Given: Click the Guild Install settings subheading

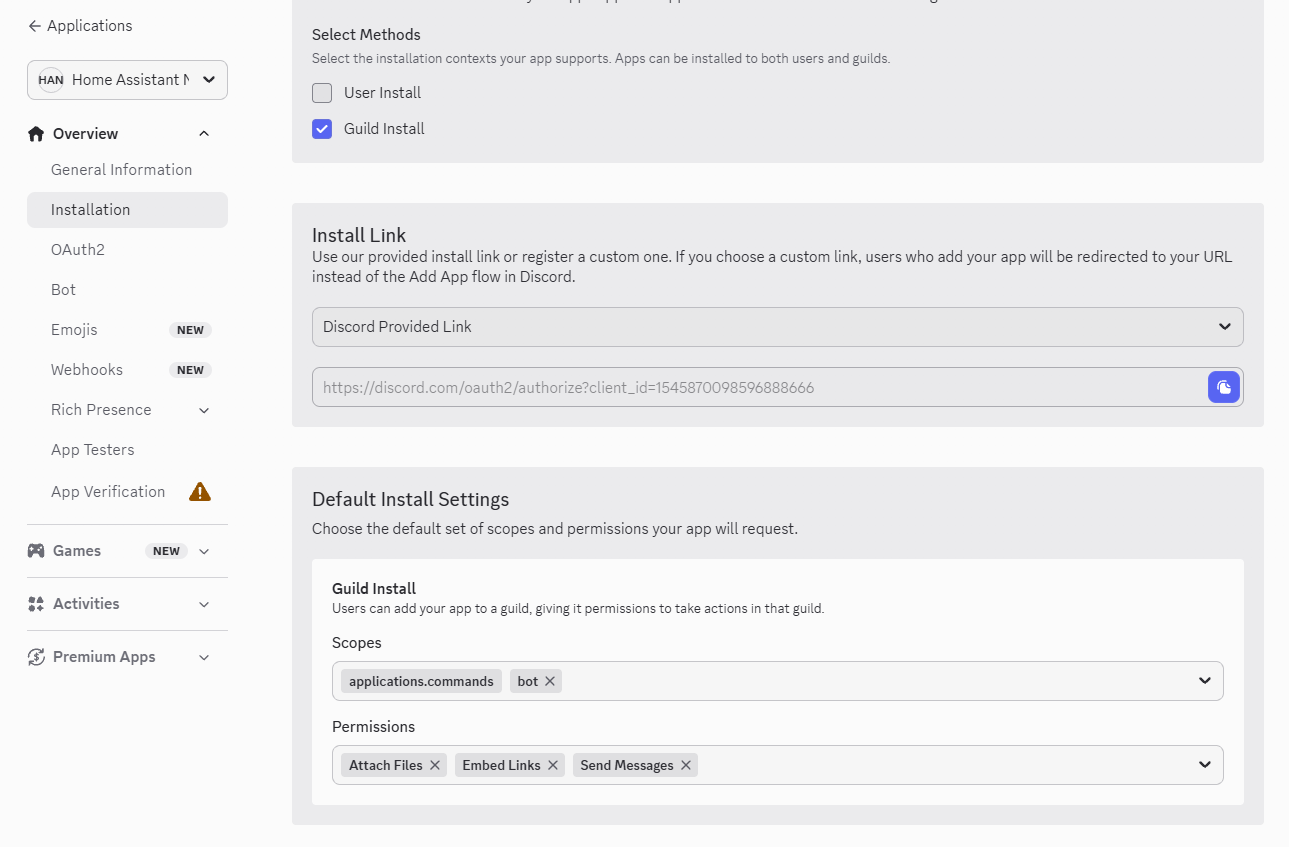Looking at the screenshot, I should pyautogui.click(x=374, y=589).
